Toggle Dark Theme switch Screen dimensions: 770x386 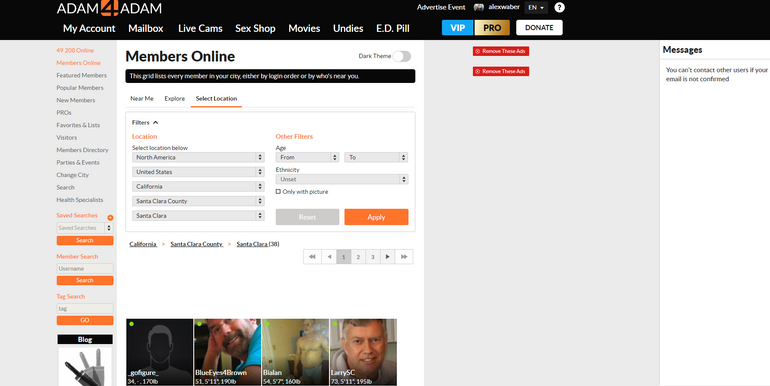402,56
